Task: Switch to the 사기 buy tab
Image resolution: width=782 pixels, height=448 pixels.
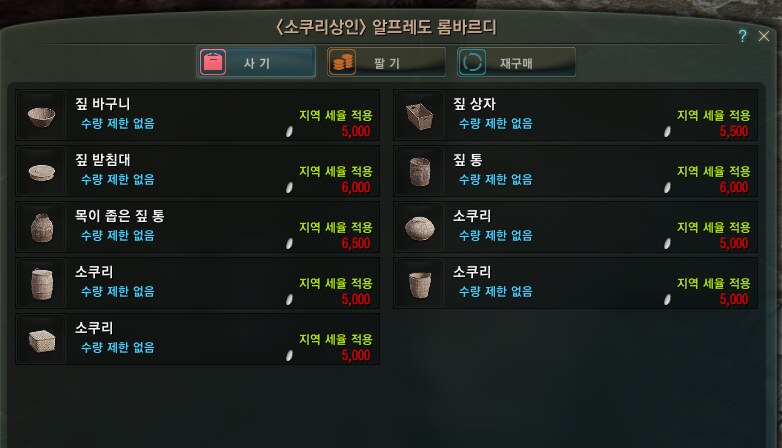Action: coord(256,62)
